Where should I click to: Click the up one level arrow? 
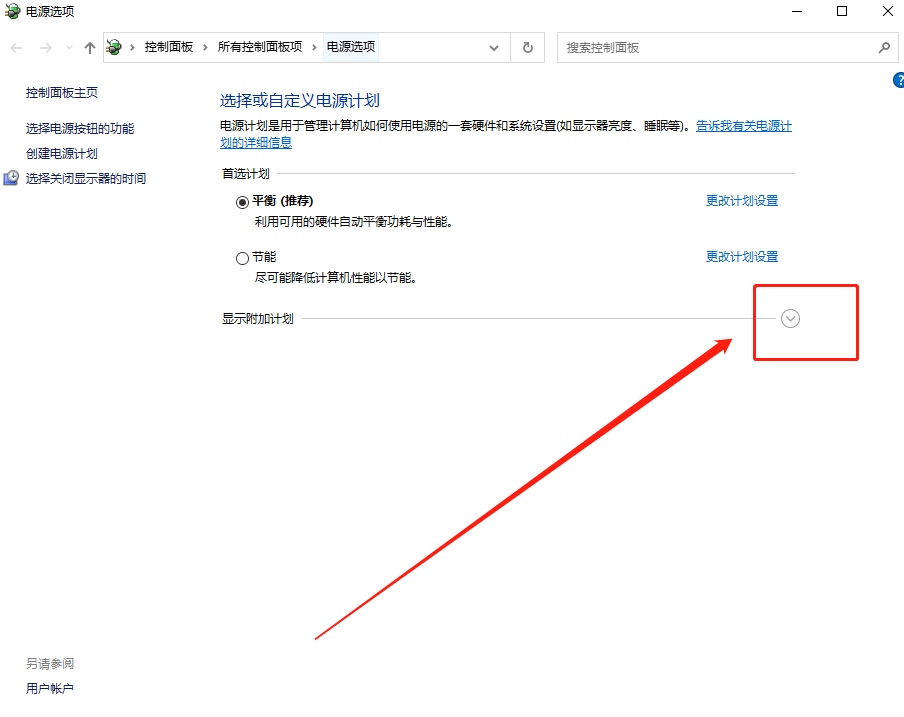89,47
